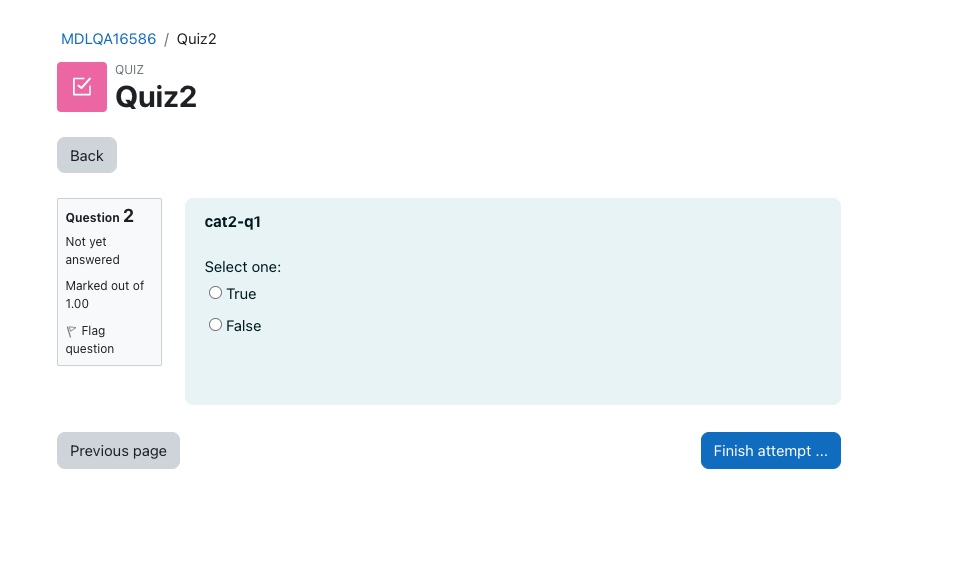Choose the False answer label text
Image resolution: width=957 pixels, height=584 pixels.
pyautogui.click(x=244, y=326)
